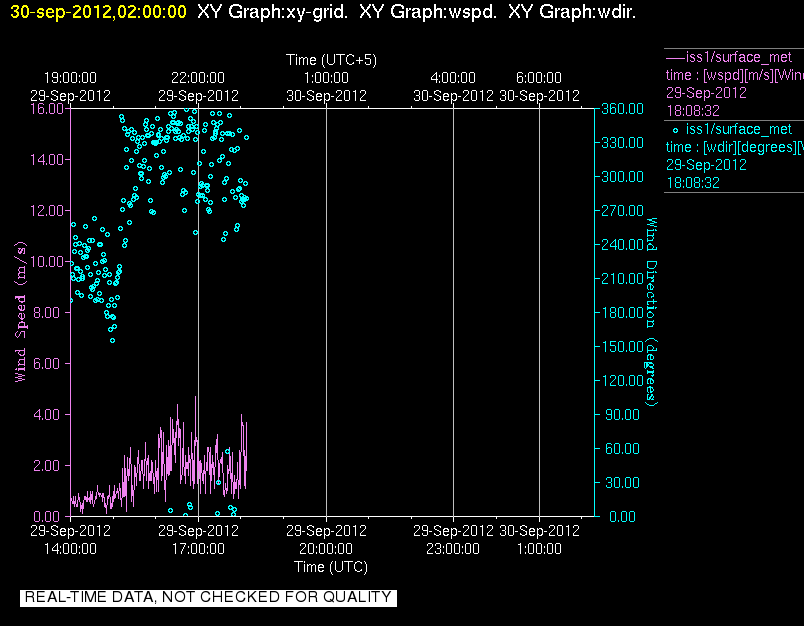Click the cyan circle marker in the legend

(x=675, y=131)
